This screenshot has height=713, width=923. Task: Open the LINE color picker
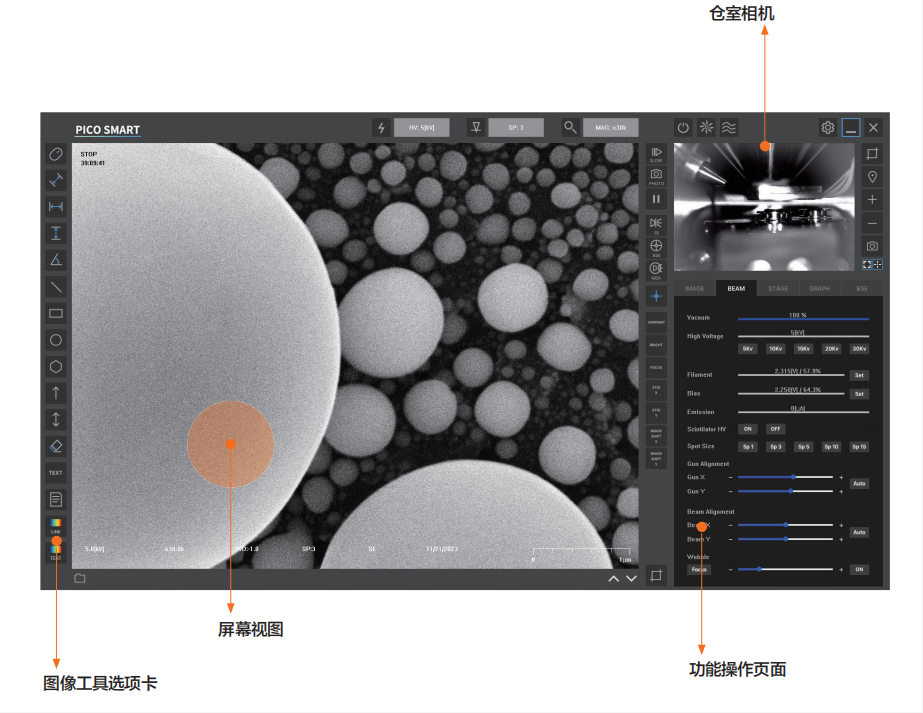pos(56,525)
